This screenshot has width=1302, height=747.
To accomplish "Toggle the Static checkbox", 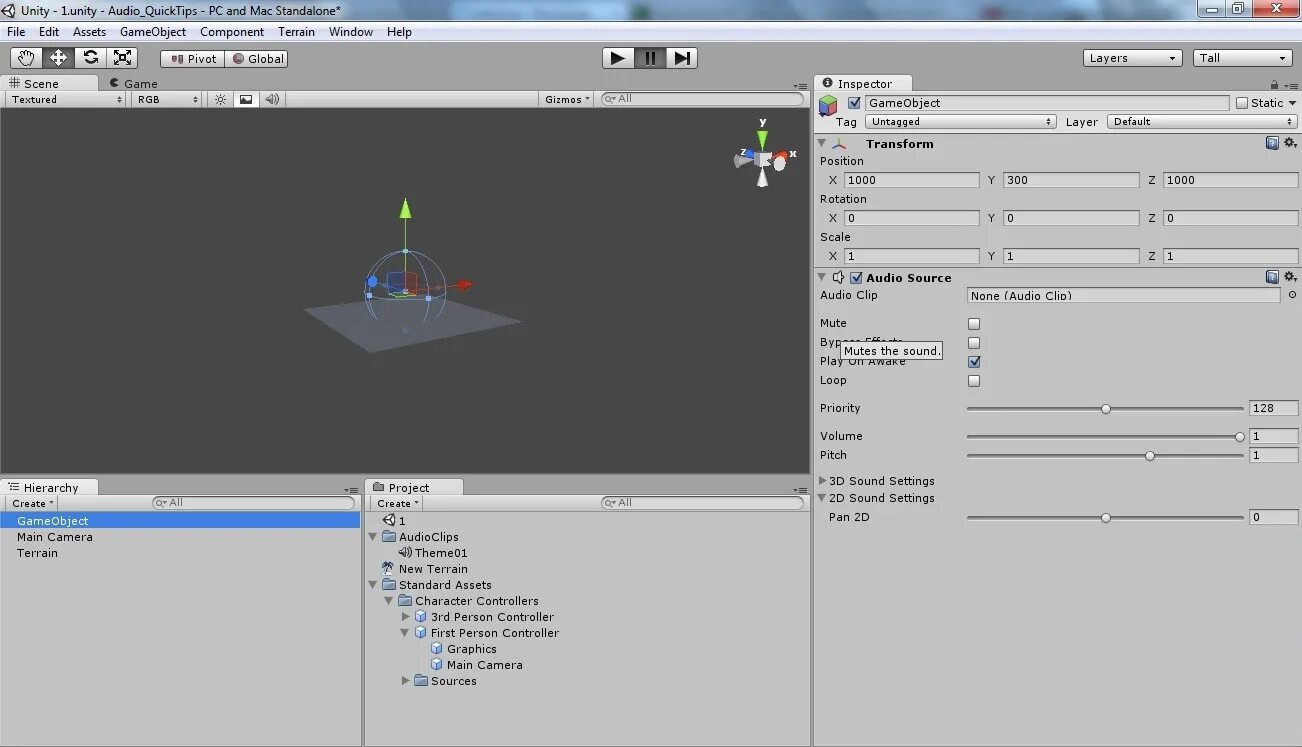I will (1242, 103).
